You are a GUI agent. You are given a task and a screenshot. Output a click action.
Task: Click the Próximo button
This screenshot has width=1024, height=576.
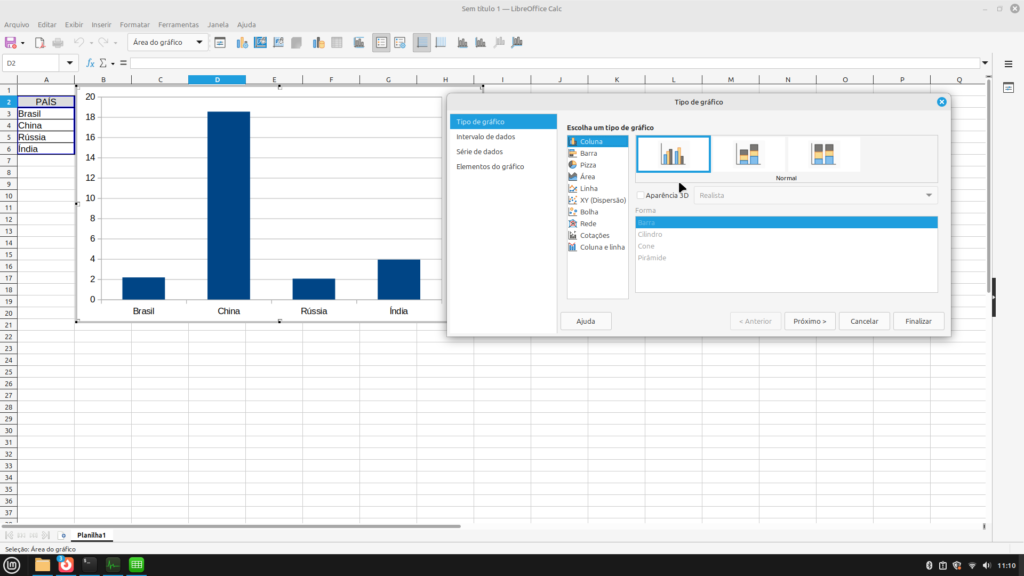tap(810, 321)
